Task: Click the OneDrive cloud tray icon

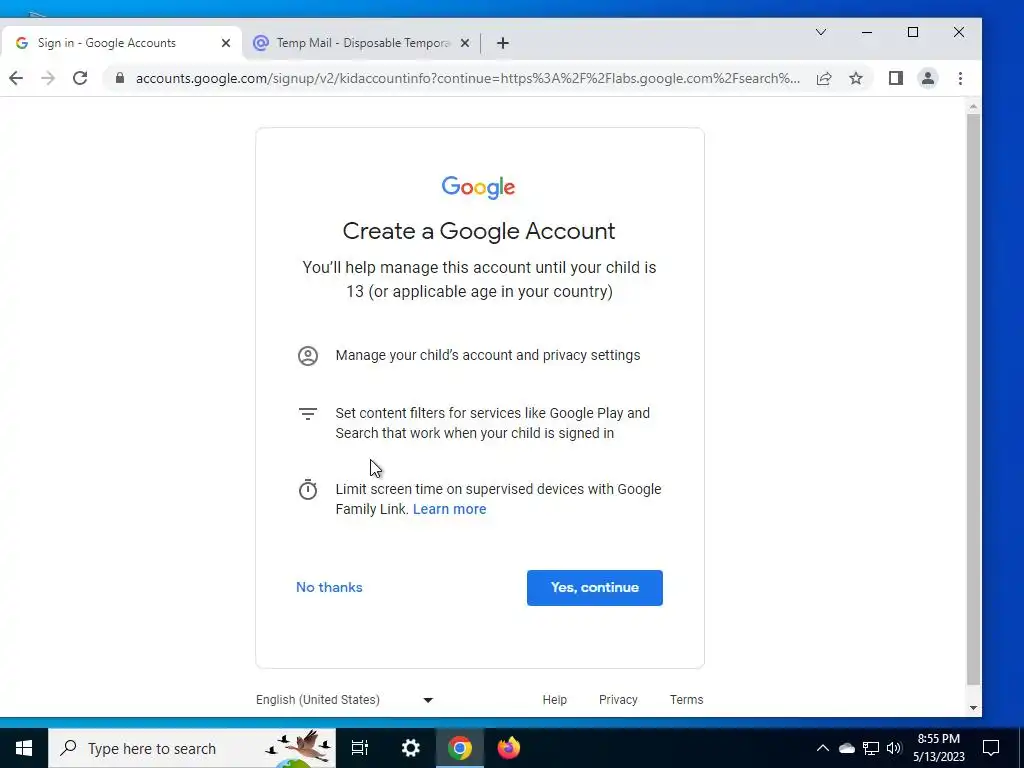Action: [847, 748]
